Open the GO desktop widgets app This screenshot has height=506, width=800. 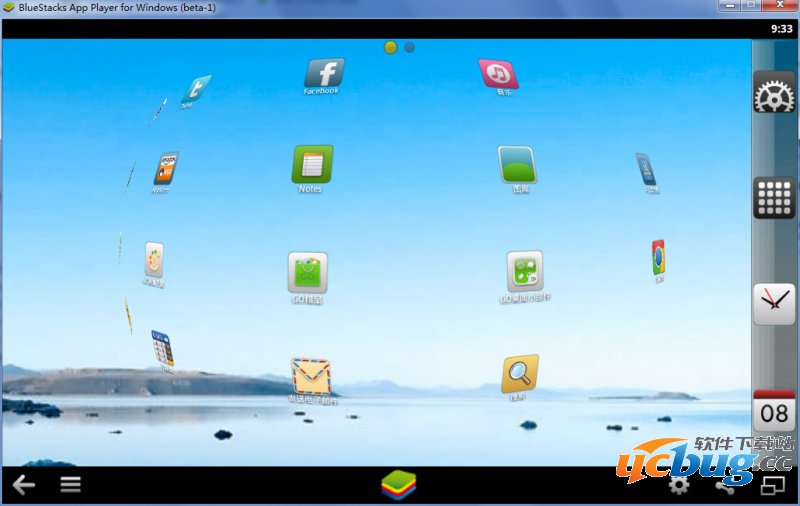coord(525,271)
